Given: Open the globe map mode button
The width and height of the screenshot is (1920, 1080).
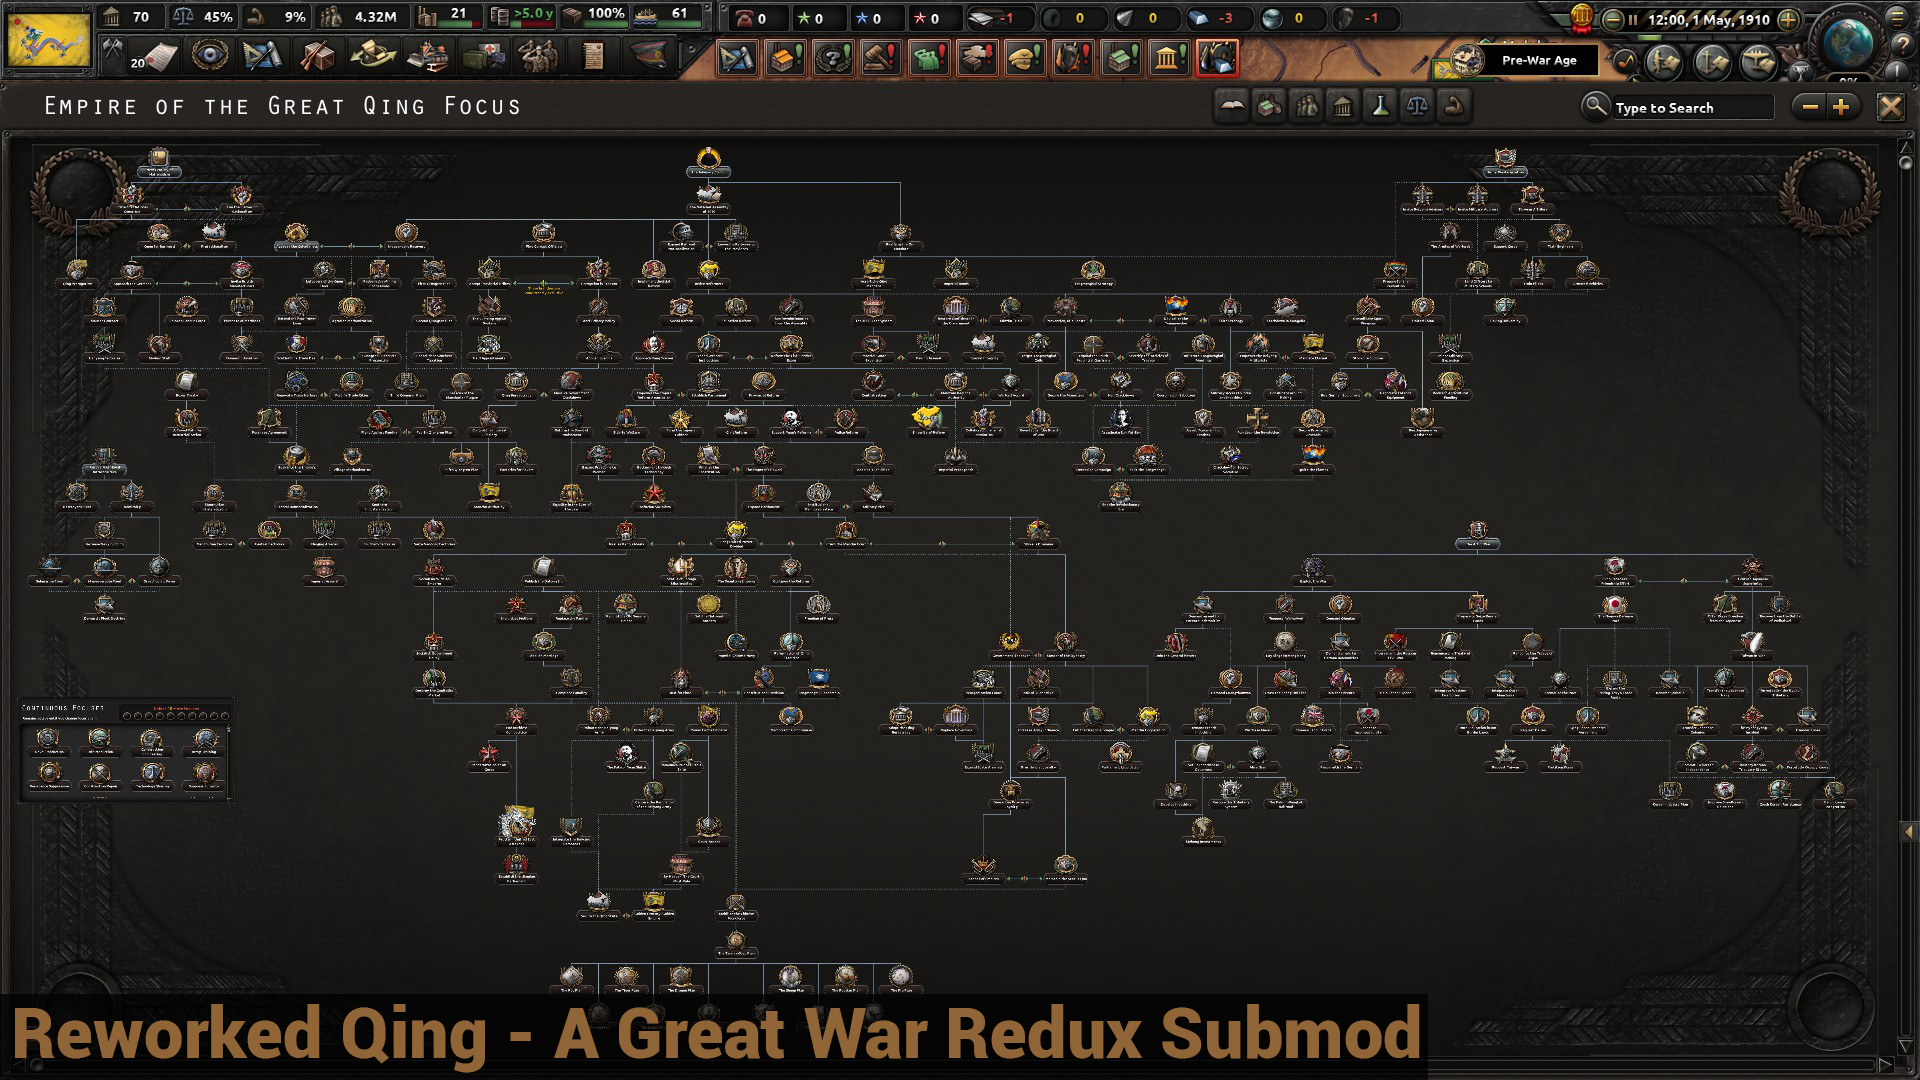Looking at the screenshot, I should pyautogui.click(x=1850, y=42).
